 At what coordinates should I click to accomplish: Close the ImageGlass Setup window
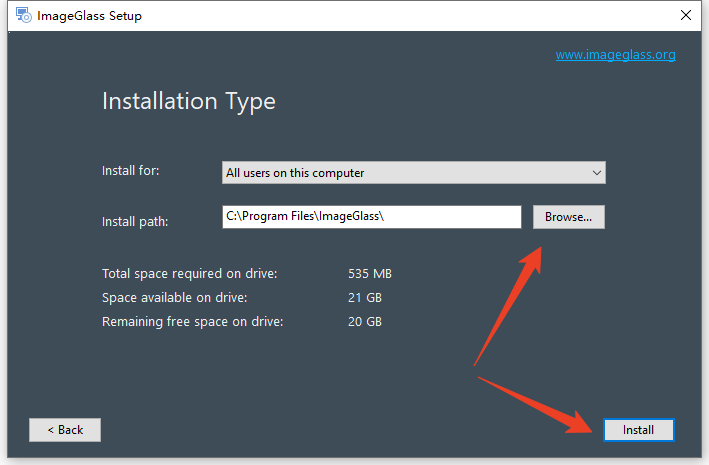[x=685, y=15]
